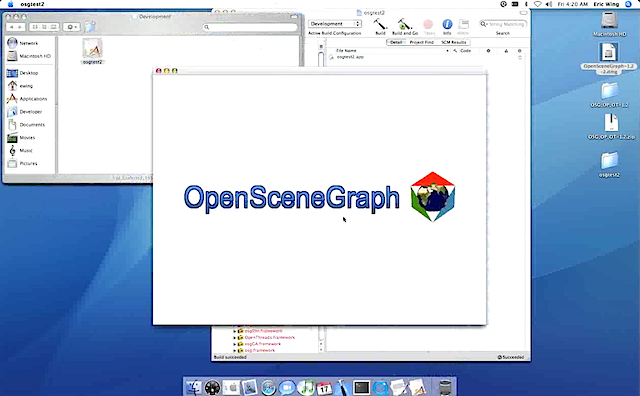Select Macintosh HD drive icon on desktop

[609, 20]
